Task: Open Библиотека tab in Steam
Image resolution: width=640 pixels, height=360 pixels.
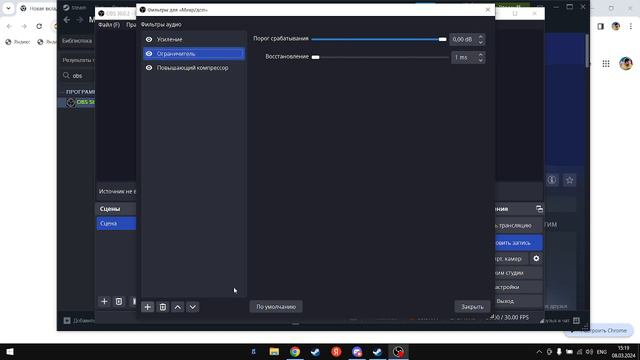Action: pos(77,41)
